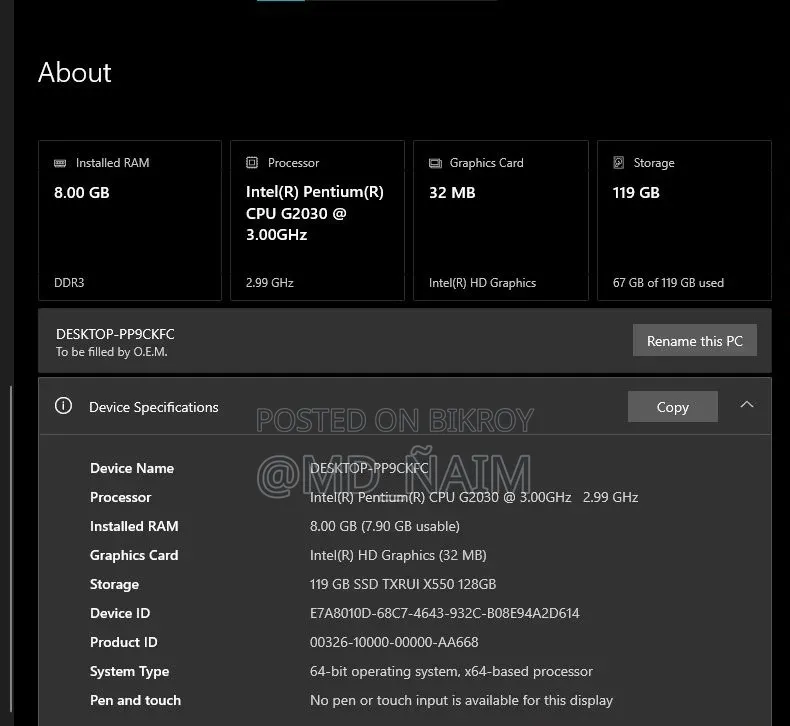
Task: Click the Device Name label
Action: pos(132,468)
